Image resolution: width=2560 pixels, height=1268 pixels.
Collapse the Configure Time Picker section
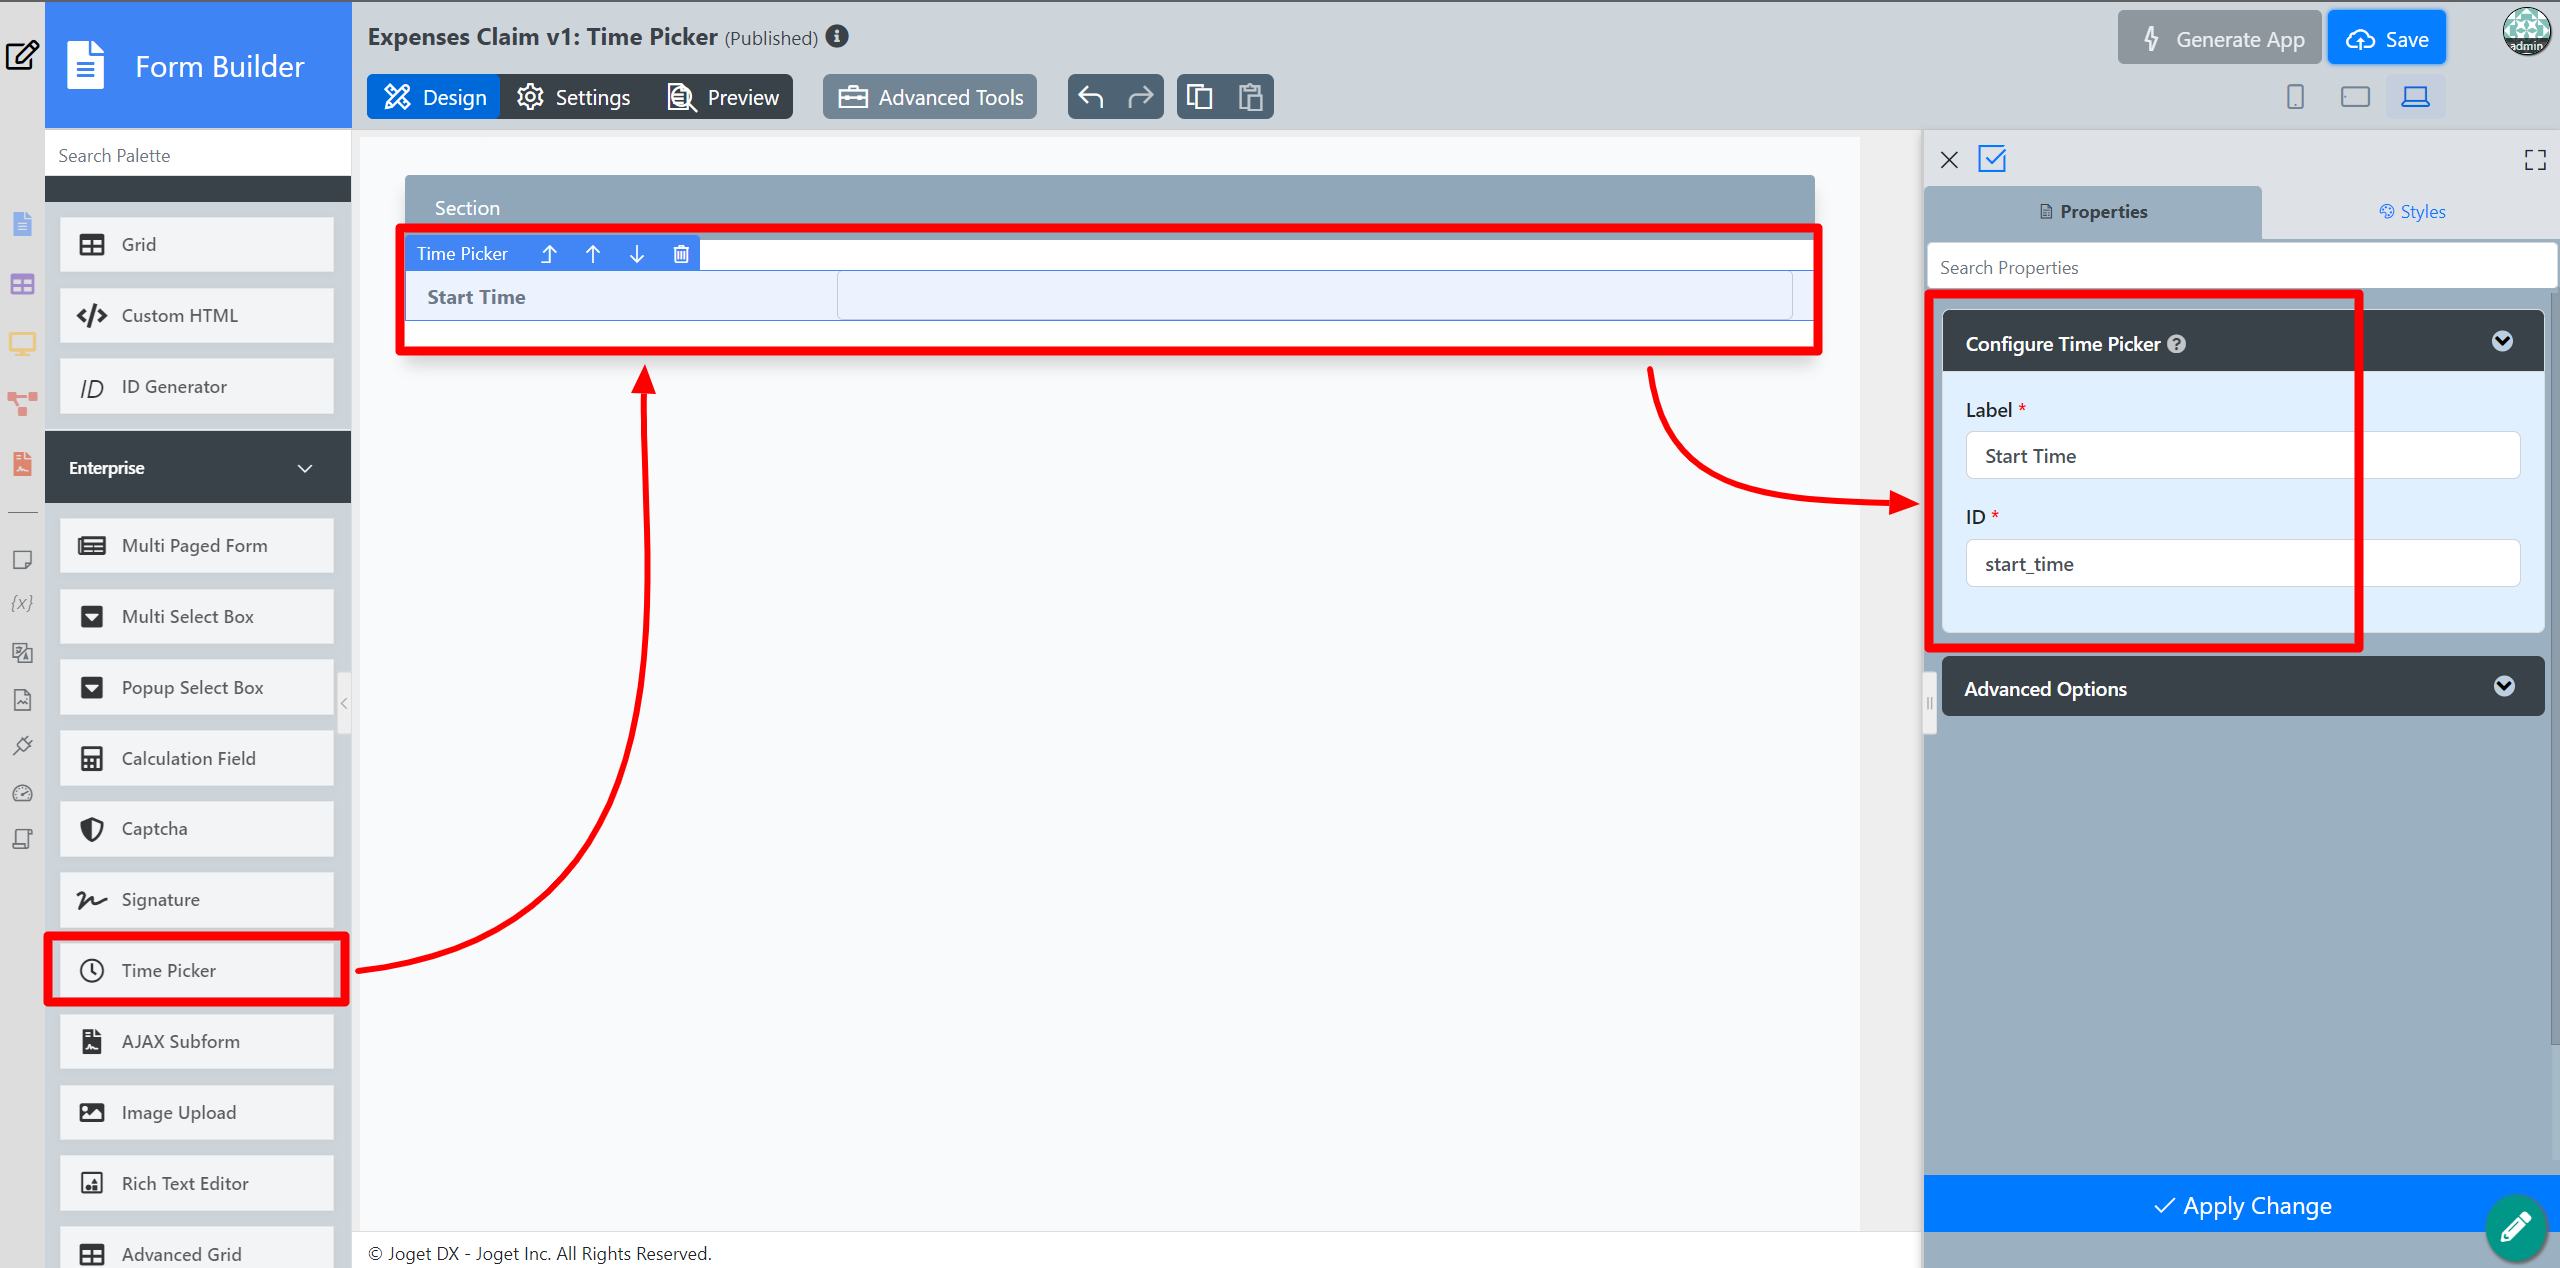click(2502, 342)
